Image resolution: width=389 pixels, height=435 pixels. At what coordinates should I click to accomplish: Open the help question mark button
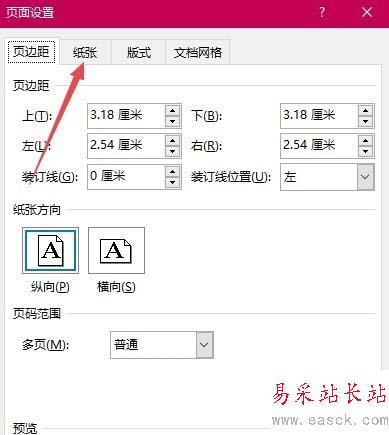(322, 13)
